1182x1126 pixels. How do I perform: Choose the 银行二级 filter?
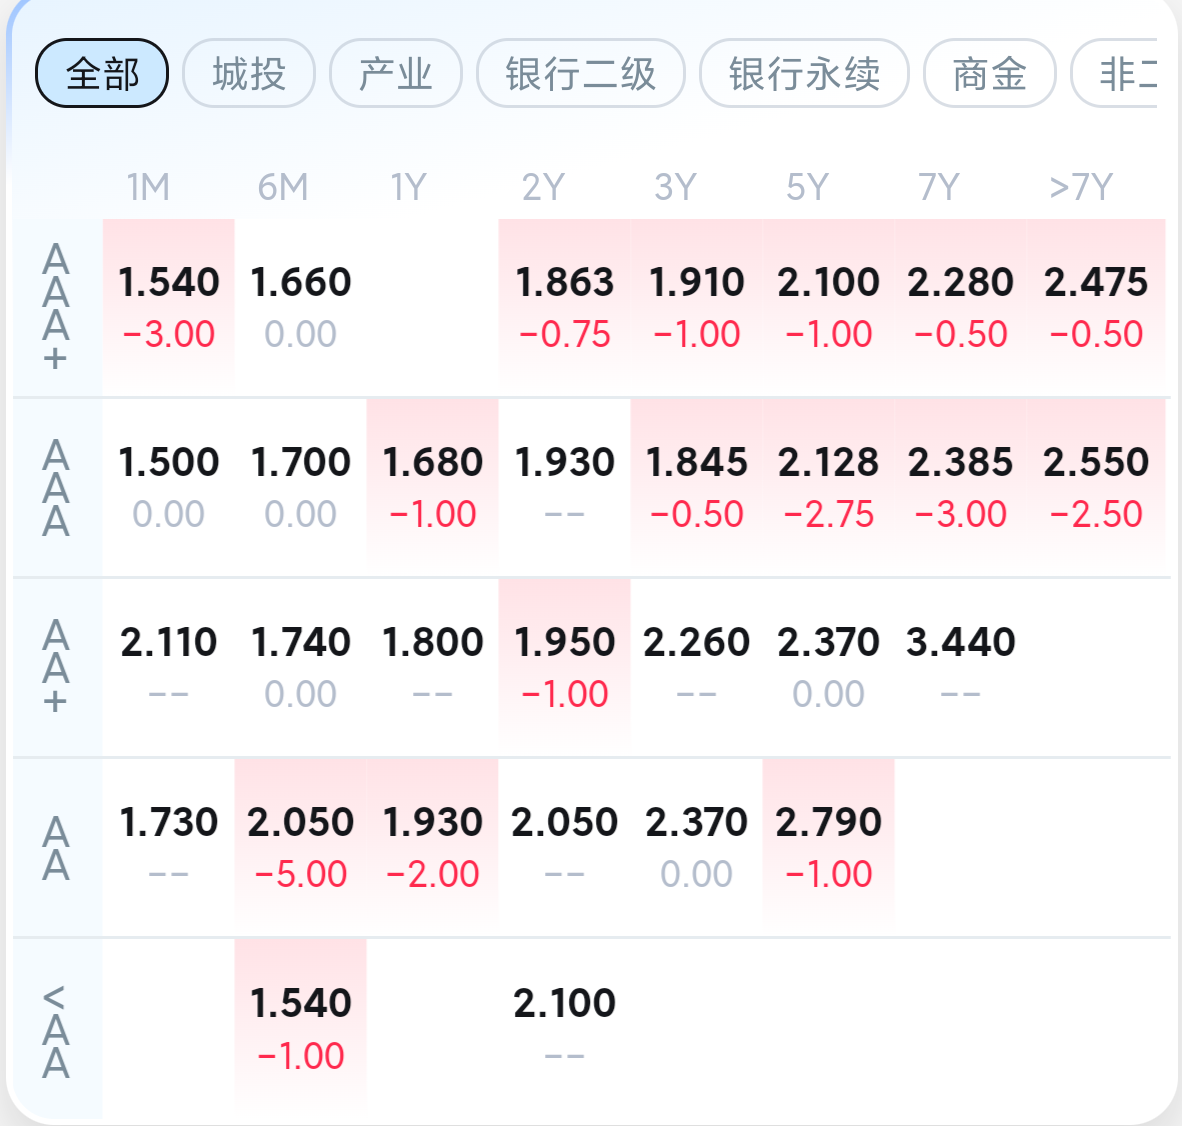tap(580, 73)
